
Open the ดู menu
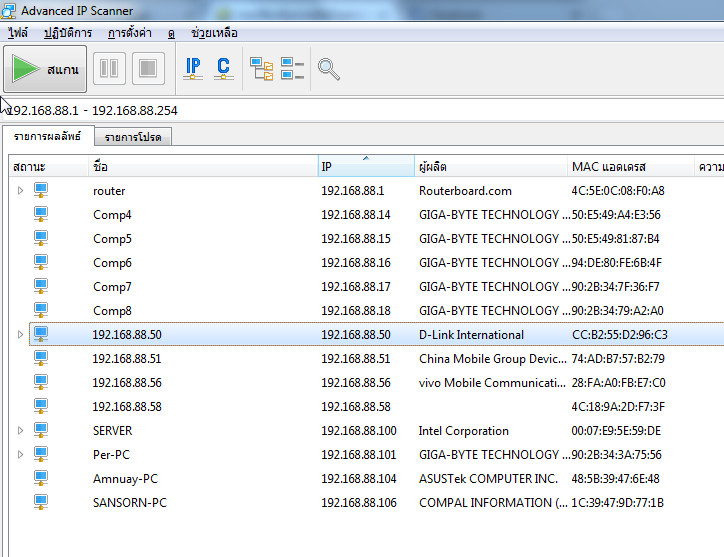coord(171,33)
